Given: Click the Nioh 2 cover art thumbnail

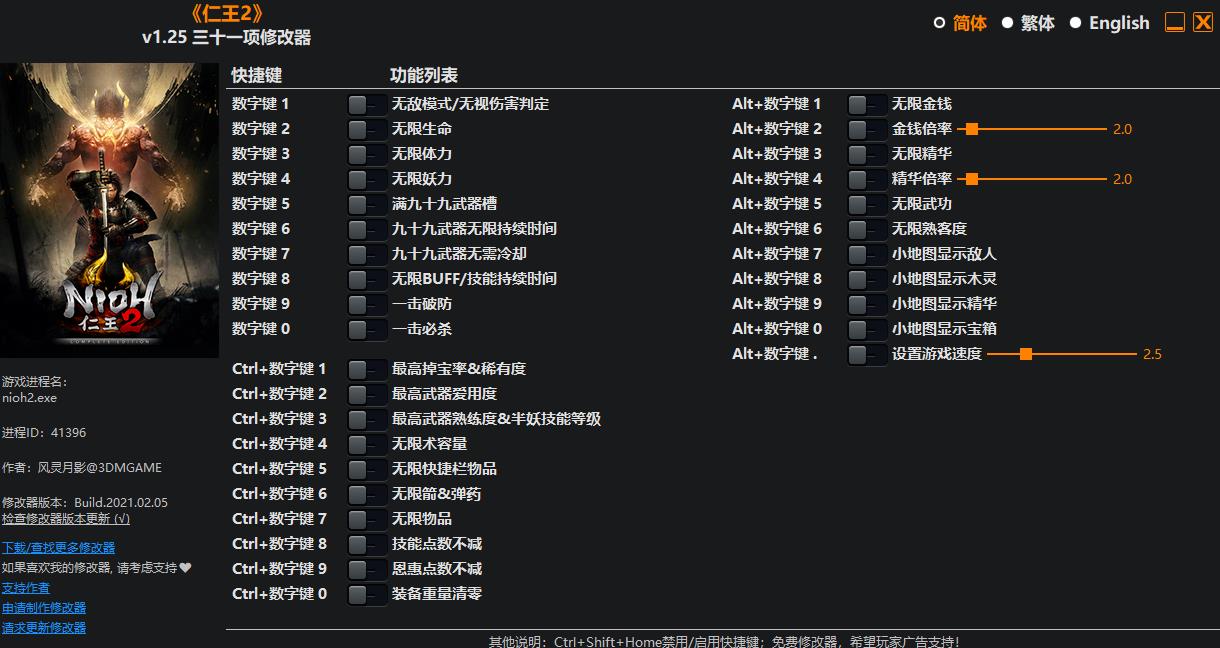Looking at the screenshot, I should click(x=109, y=210).
